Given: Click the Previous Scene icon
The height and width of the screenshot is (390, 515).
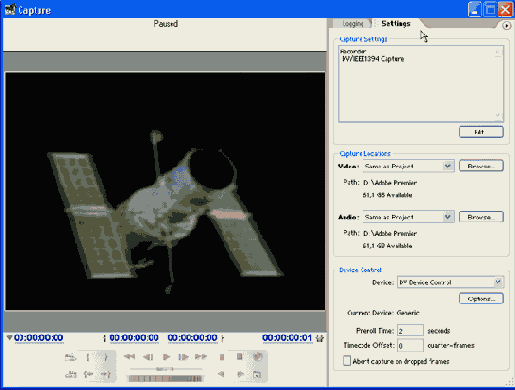Looking at the screenshot, I should [x=70, y=375].
